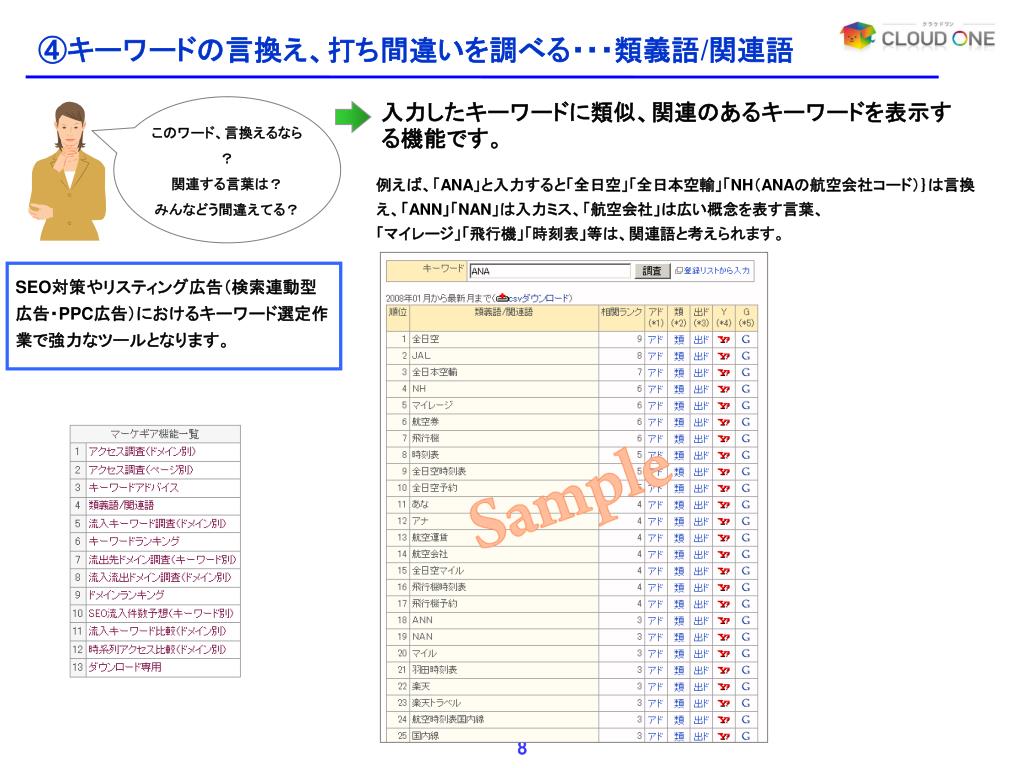Open 流入キーワード調査(ドメイン別) menu item
This screenshot has height=768, width=1024.
click(157, 523)
